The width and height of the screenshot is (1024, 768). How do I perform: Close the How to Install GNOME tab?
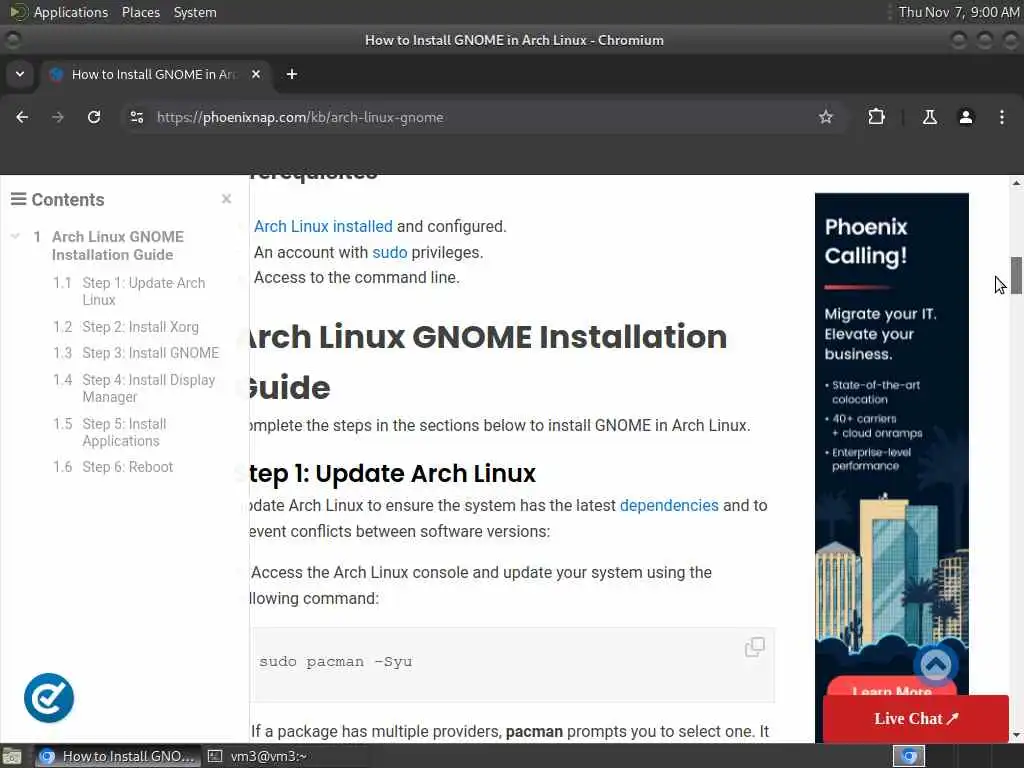click(256, 74)
